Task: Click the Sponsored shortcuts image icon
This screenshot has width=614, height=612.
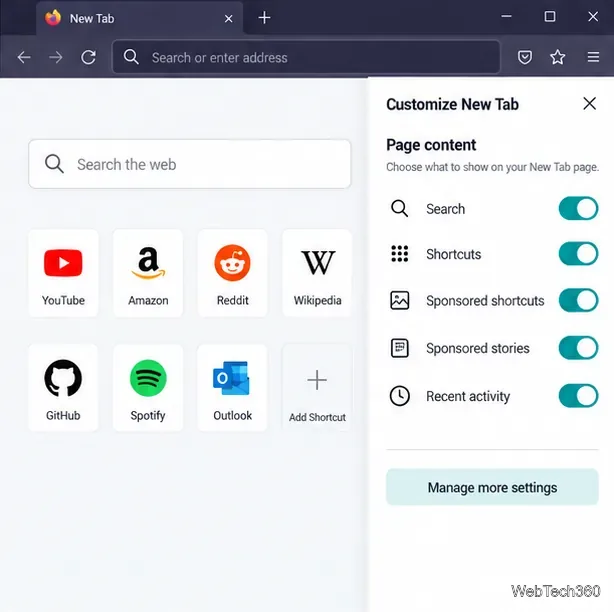Action: [399, 300]
